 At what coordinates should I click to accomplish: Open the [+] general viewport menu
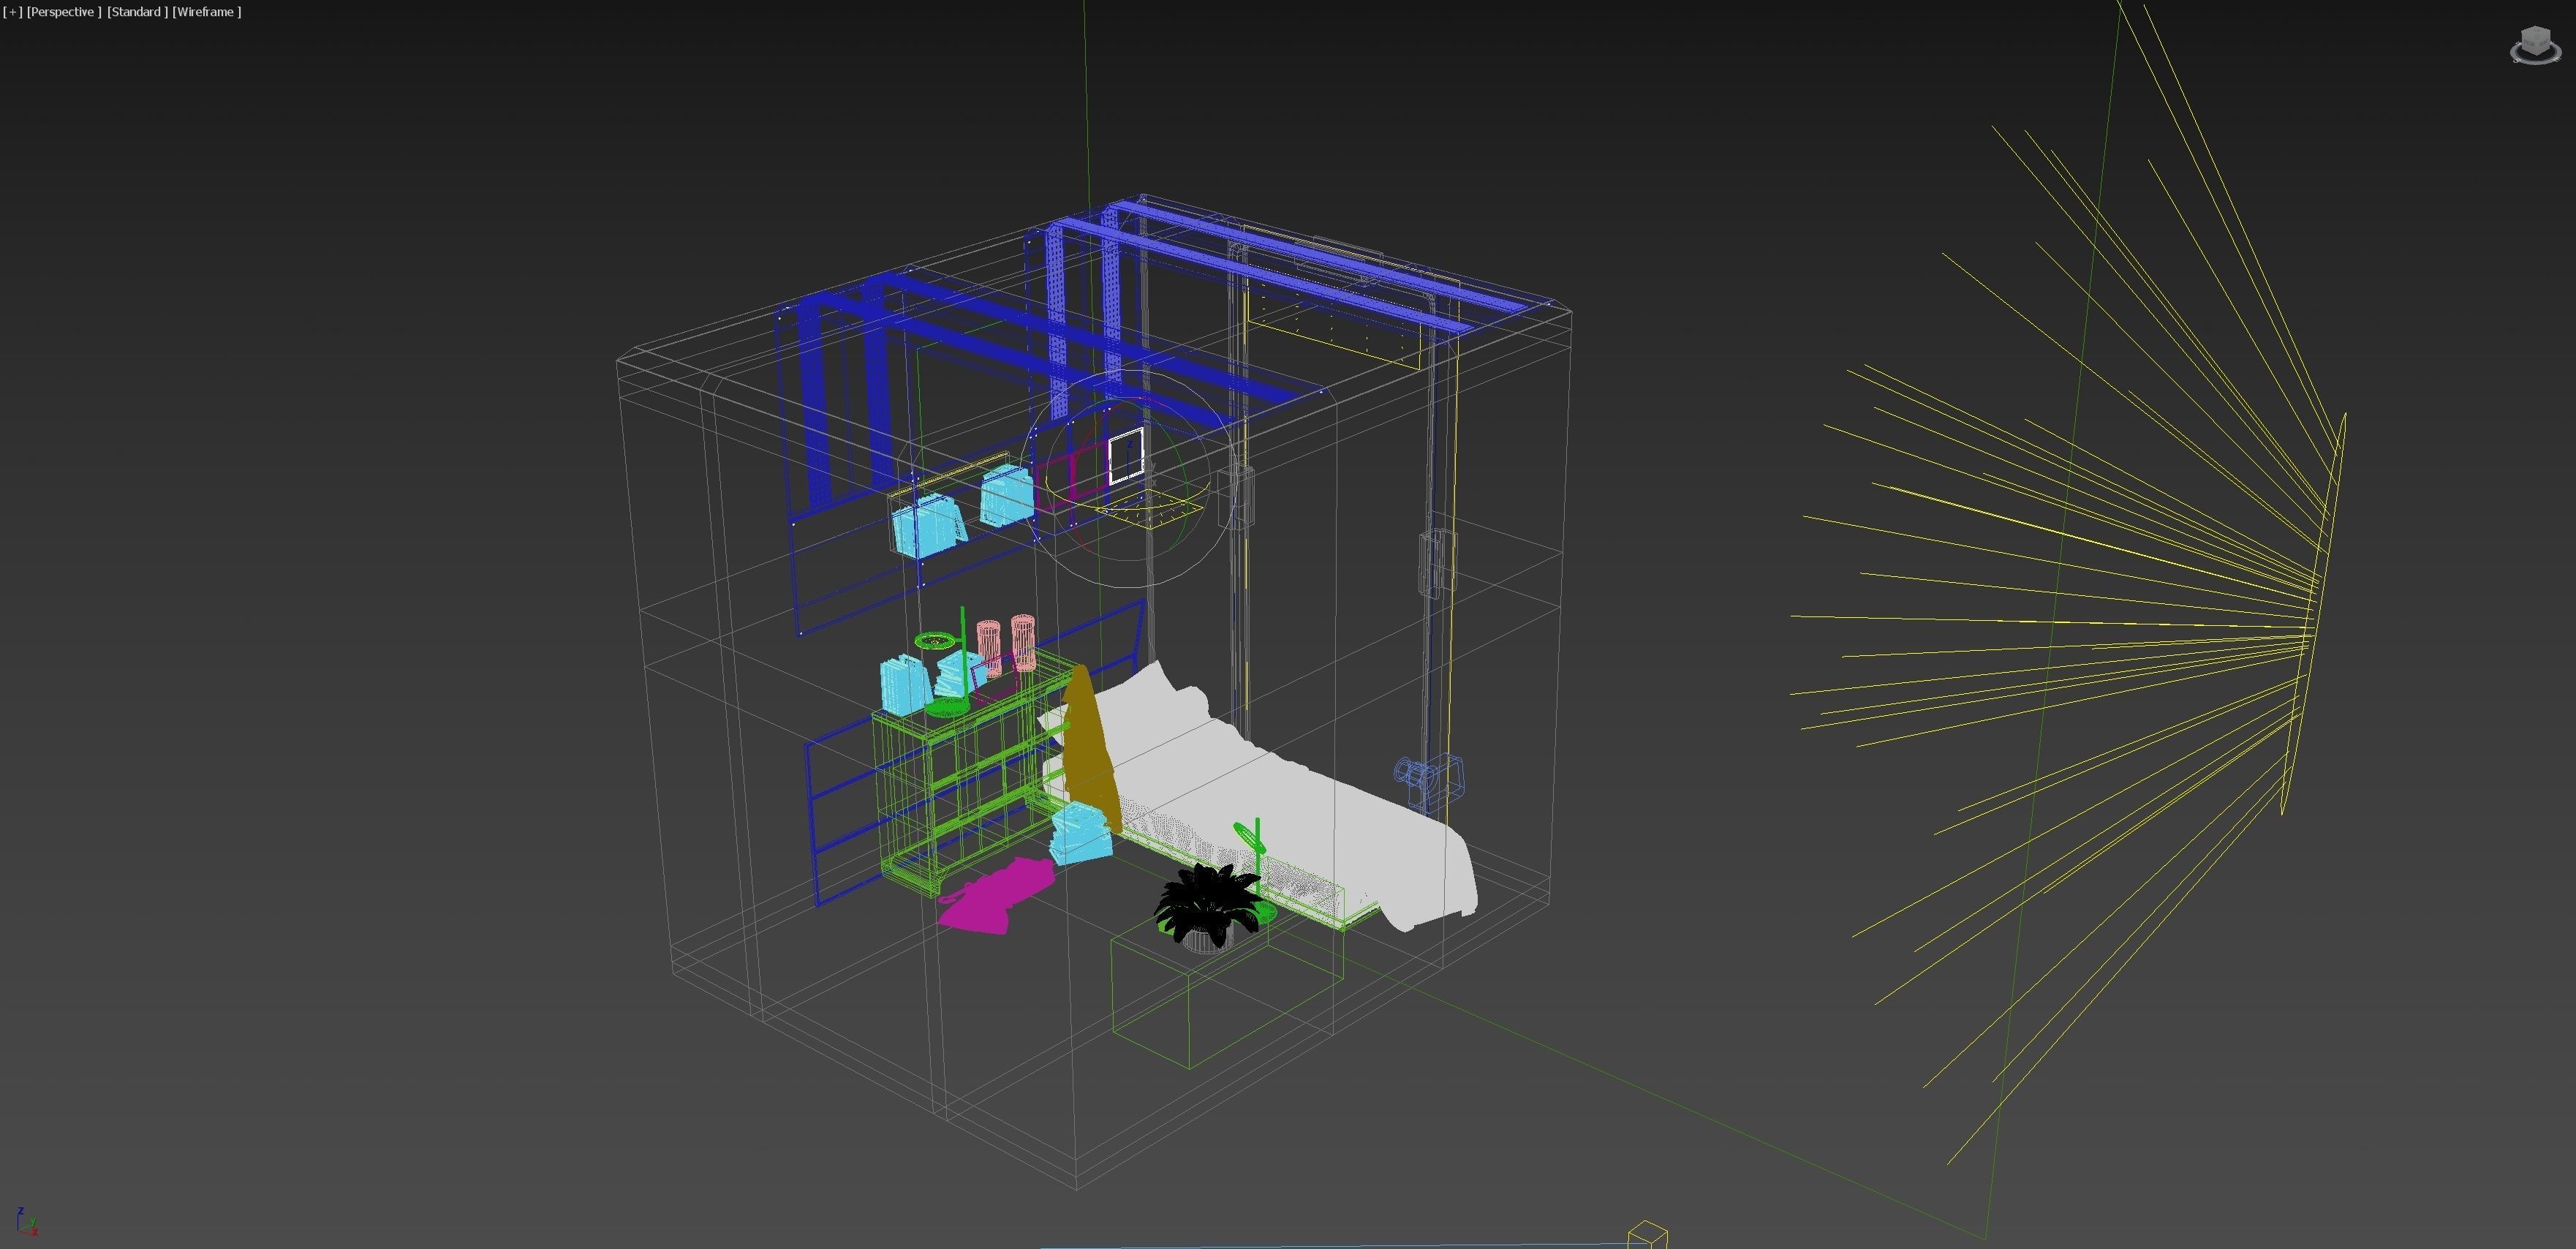point(12,12)
